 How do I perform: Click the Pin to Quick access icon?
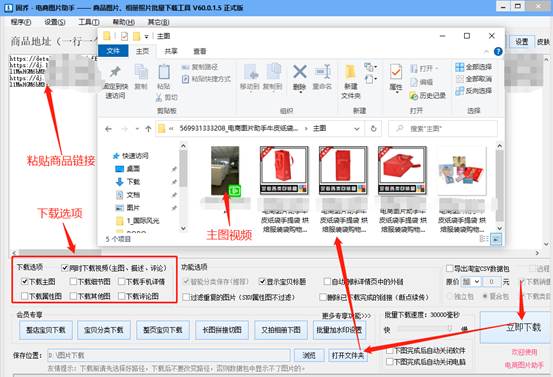(x=115, y=72)
